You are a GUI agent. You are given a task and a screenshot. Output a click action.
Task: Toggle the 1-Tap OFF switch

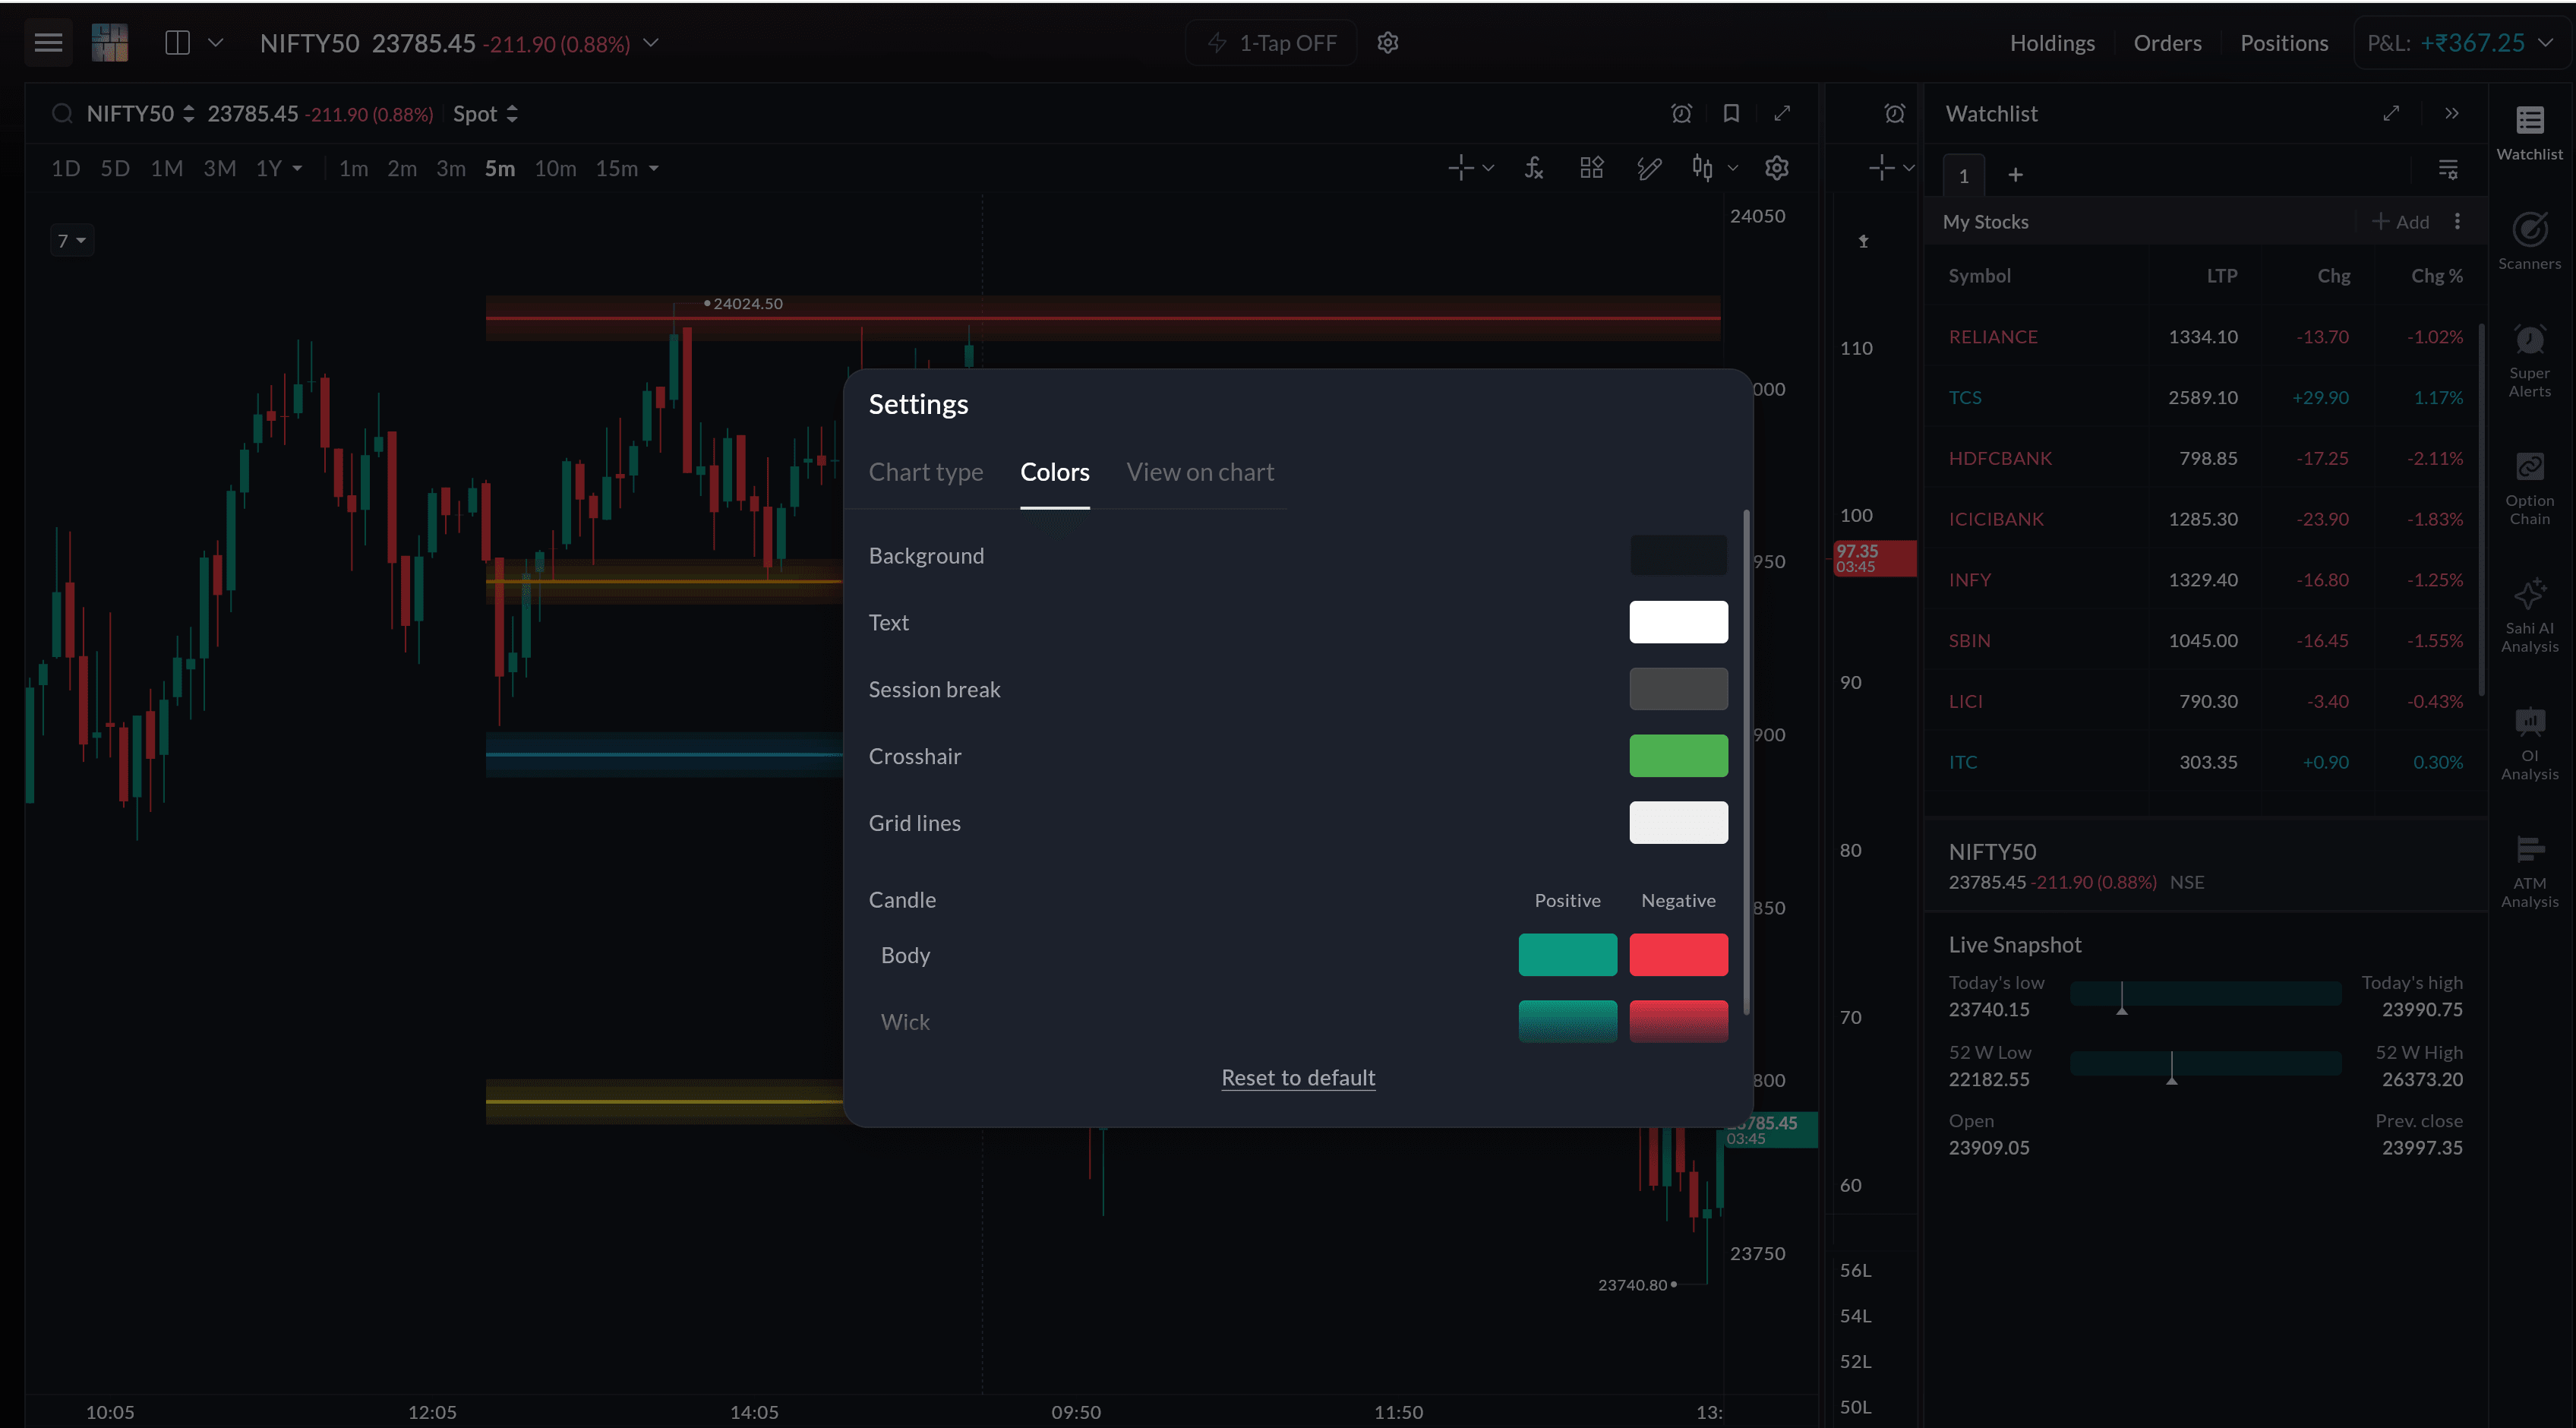pyautogui.click(x=1271, y=43)
